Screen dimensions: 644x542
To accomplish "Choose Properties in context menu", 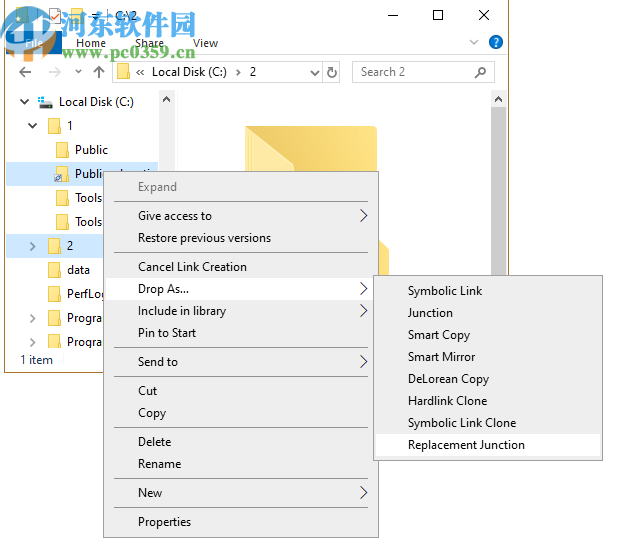I will (x=241, y=522).
